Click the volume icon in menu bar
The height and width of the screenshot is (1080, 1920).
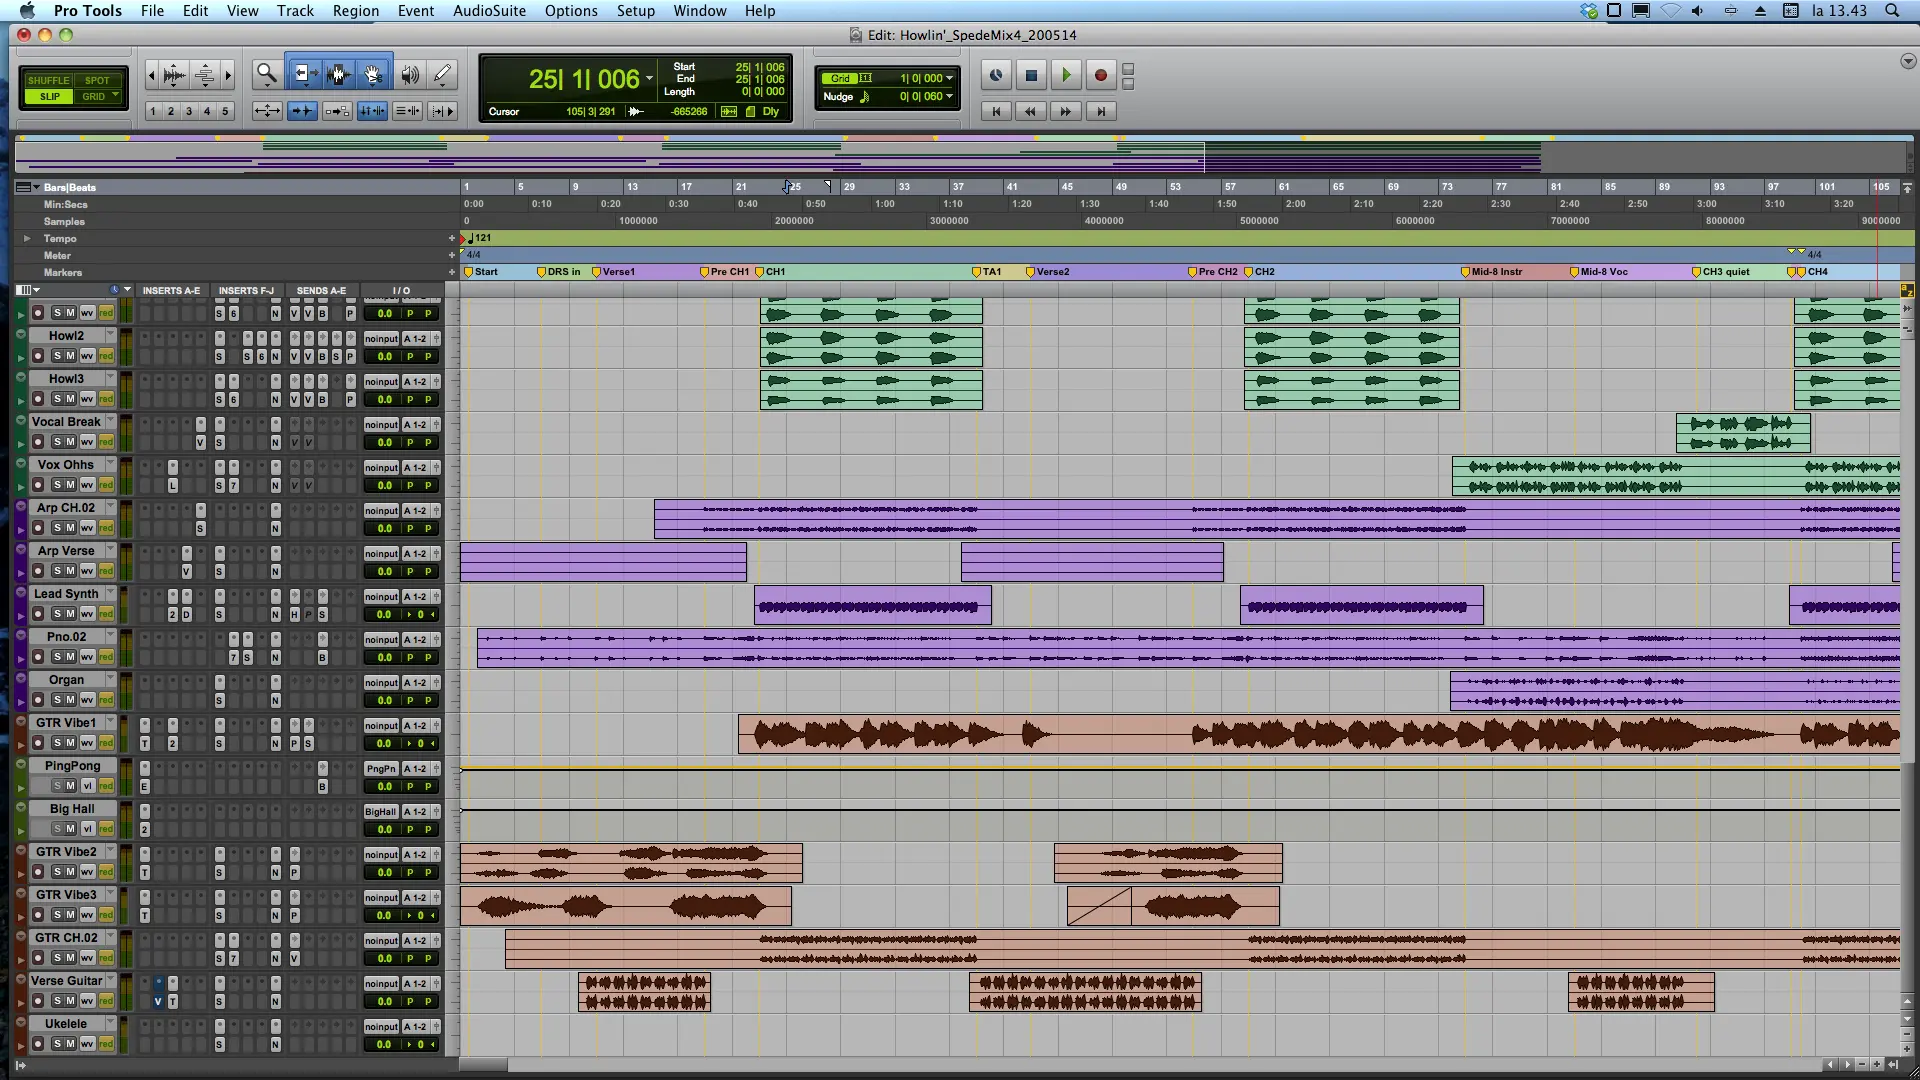pyautogui.click(x=1697, y=11)
